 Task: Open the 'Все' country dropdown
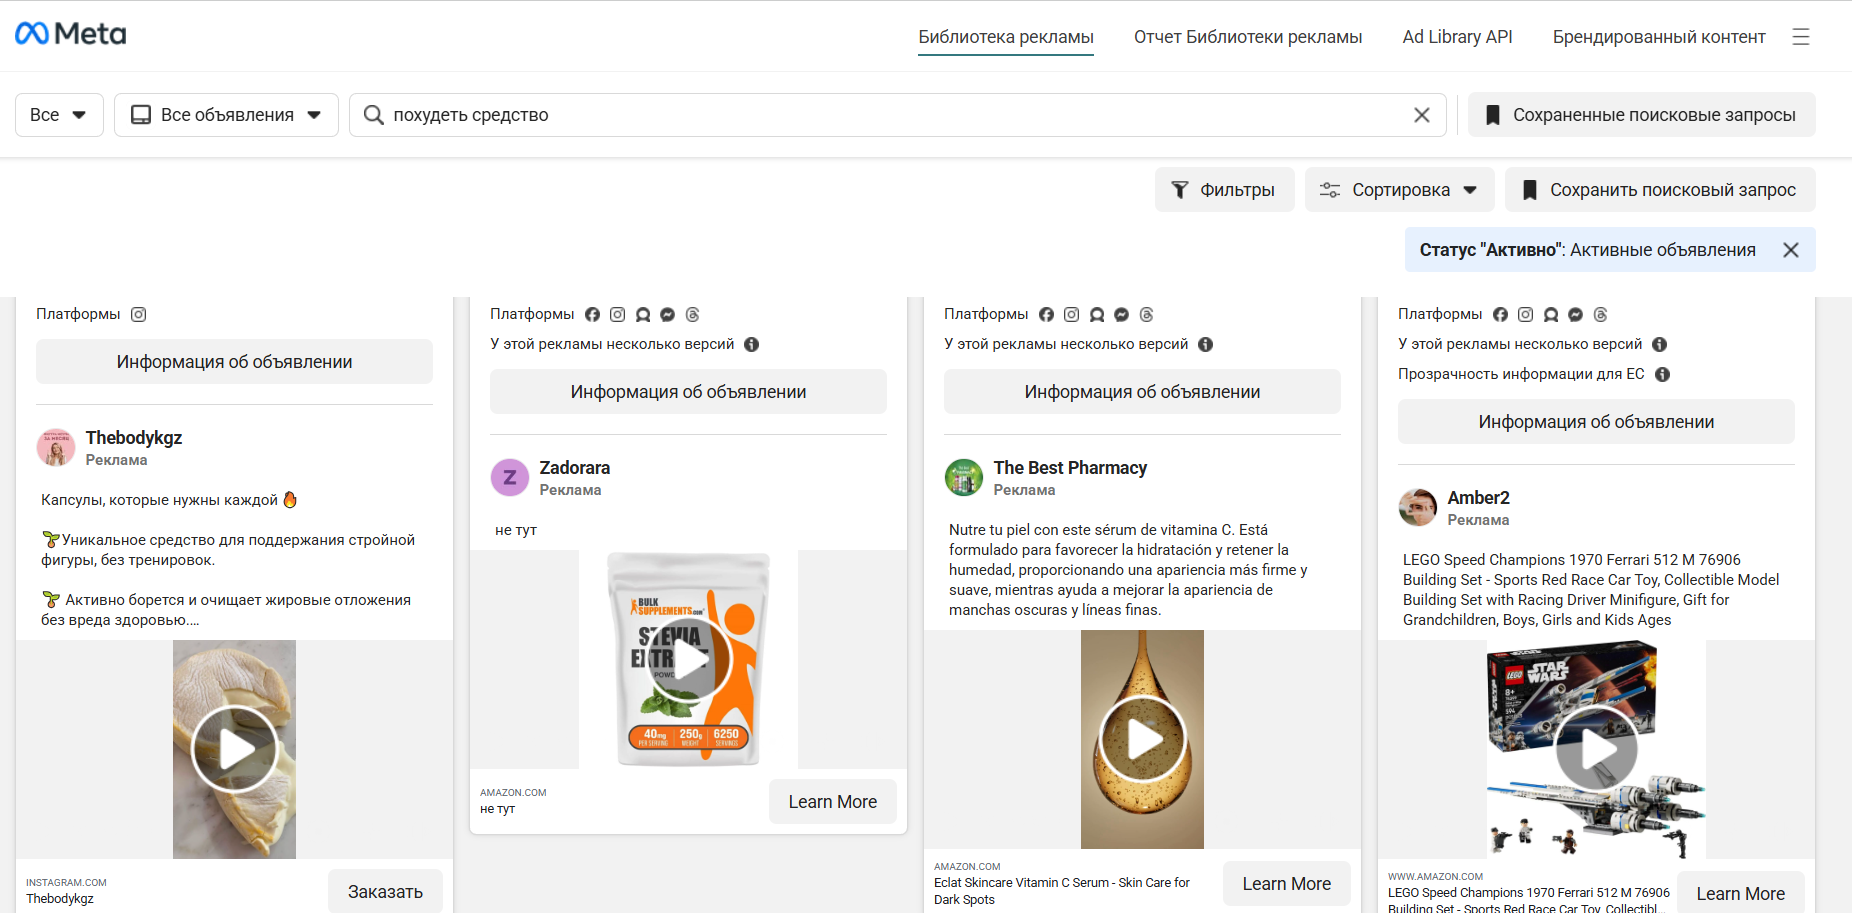click(x=59, y=115)
